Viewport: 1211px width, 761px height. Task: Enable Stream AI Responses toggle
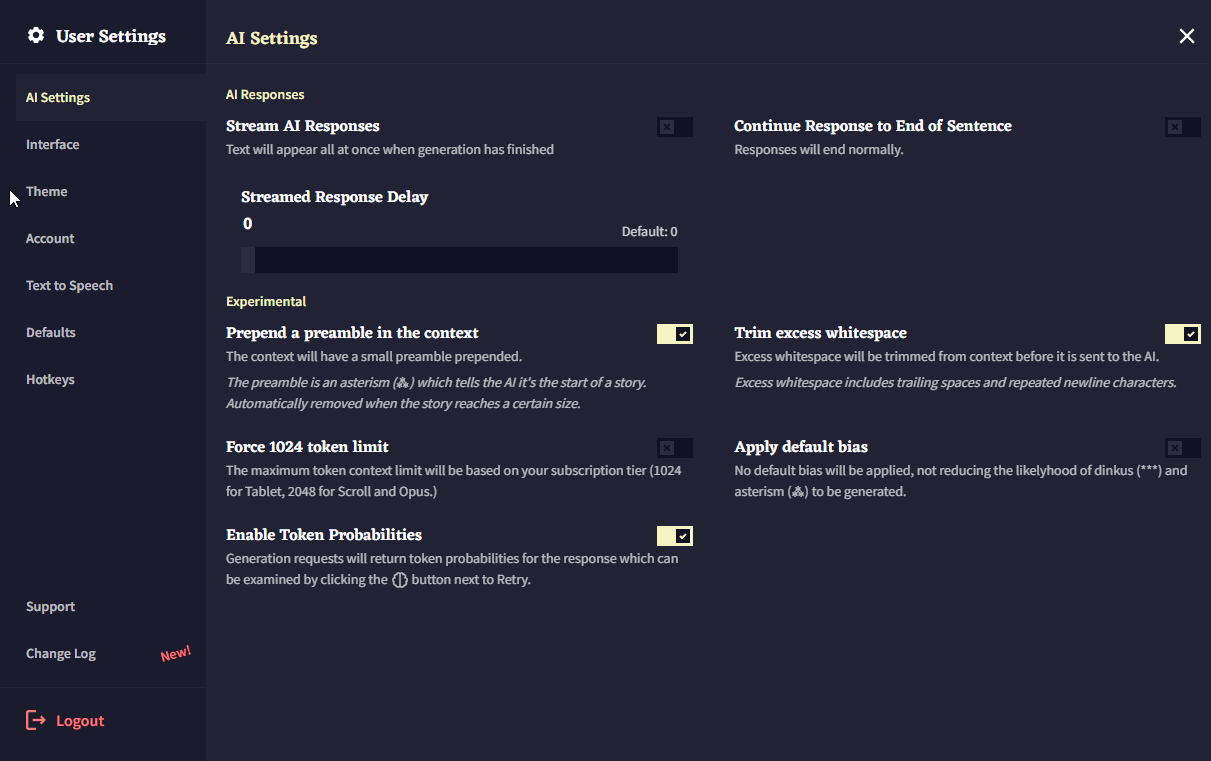tap(674, 127)
